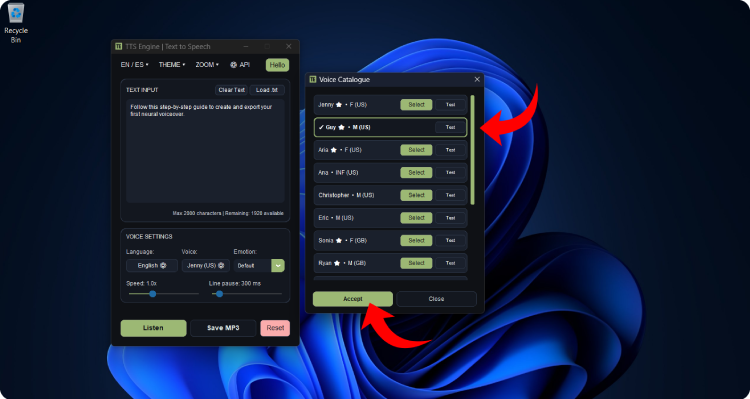Click the Save MP3 button

[x=223, y=328]
